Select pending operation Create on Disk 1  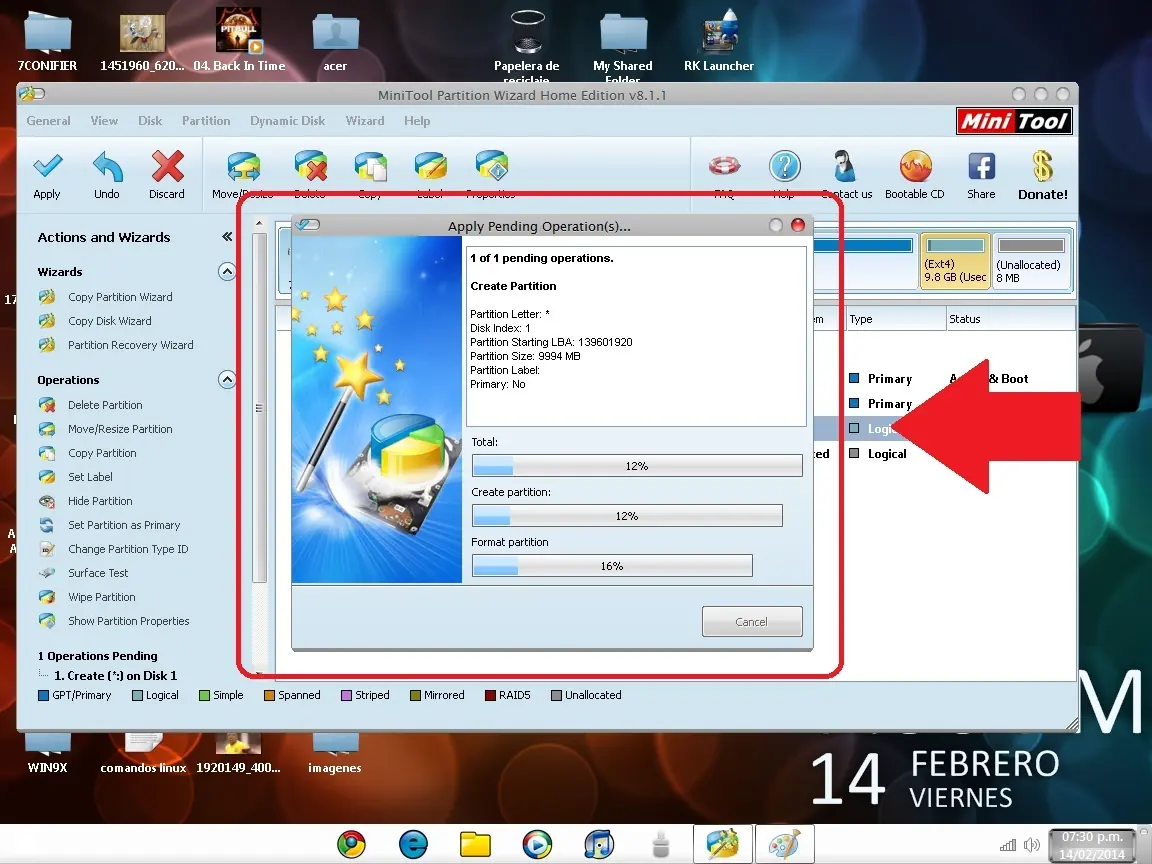click(x=115, y=676)
